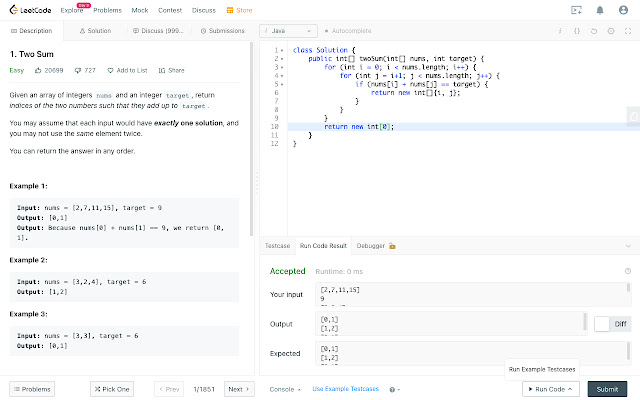Image resolution: width=640 pixels, height=400 pixels.
Task: Switch to the Run Code Result tab
Action: pos(323,246)
